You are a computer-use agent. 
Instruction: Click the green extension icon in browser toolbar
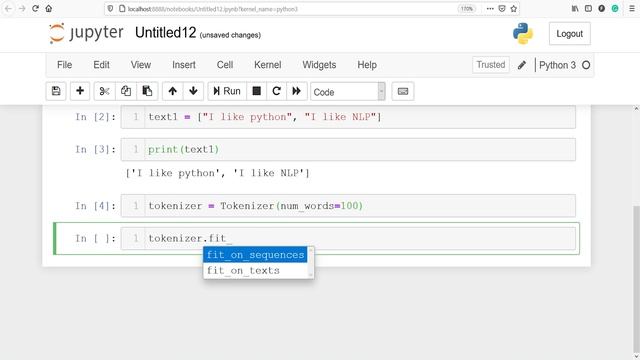tap(615, 9)
